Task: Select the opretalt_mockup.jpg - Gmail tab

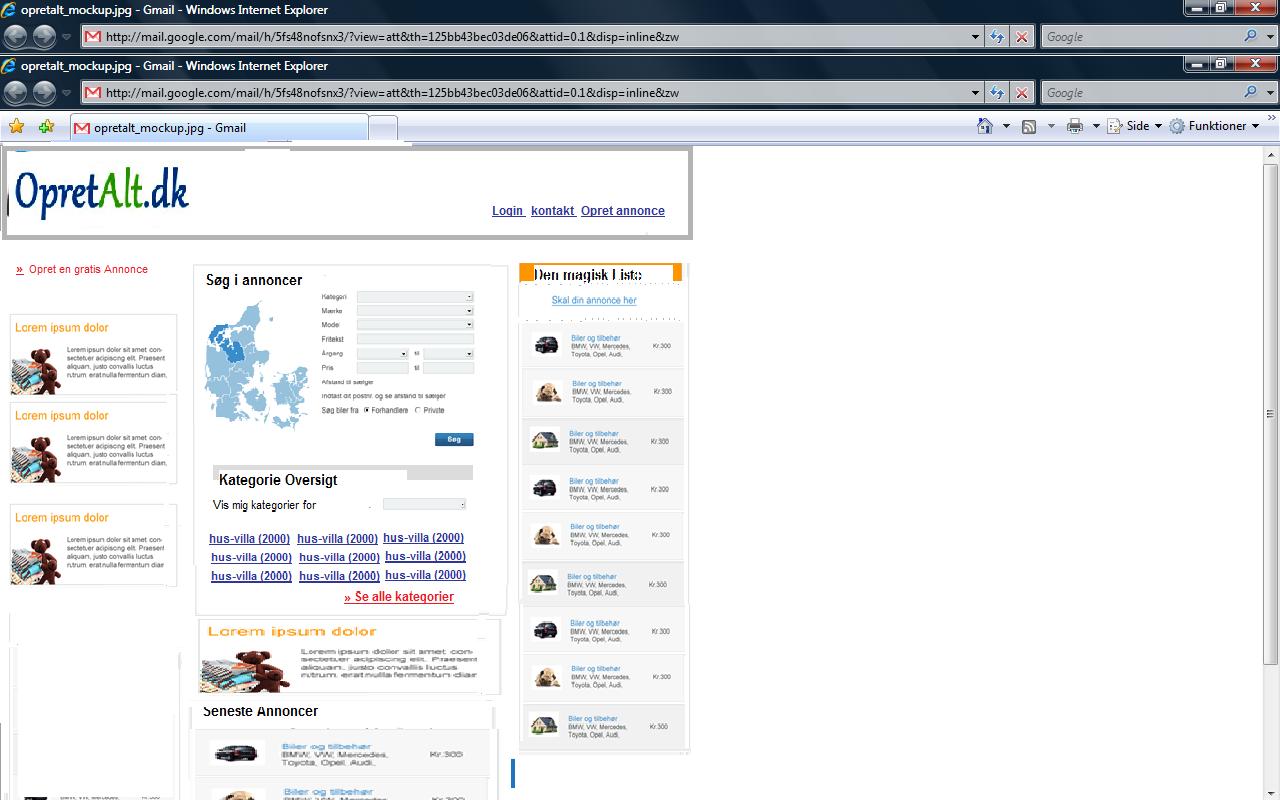Action: 219,128
